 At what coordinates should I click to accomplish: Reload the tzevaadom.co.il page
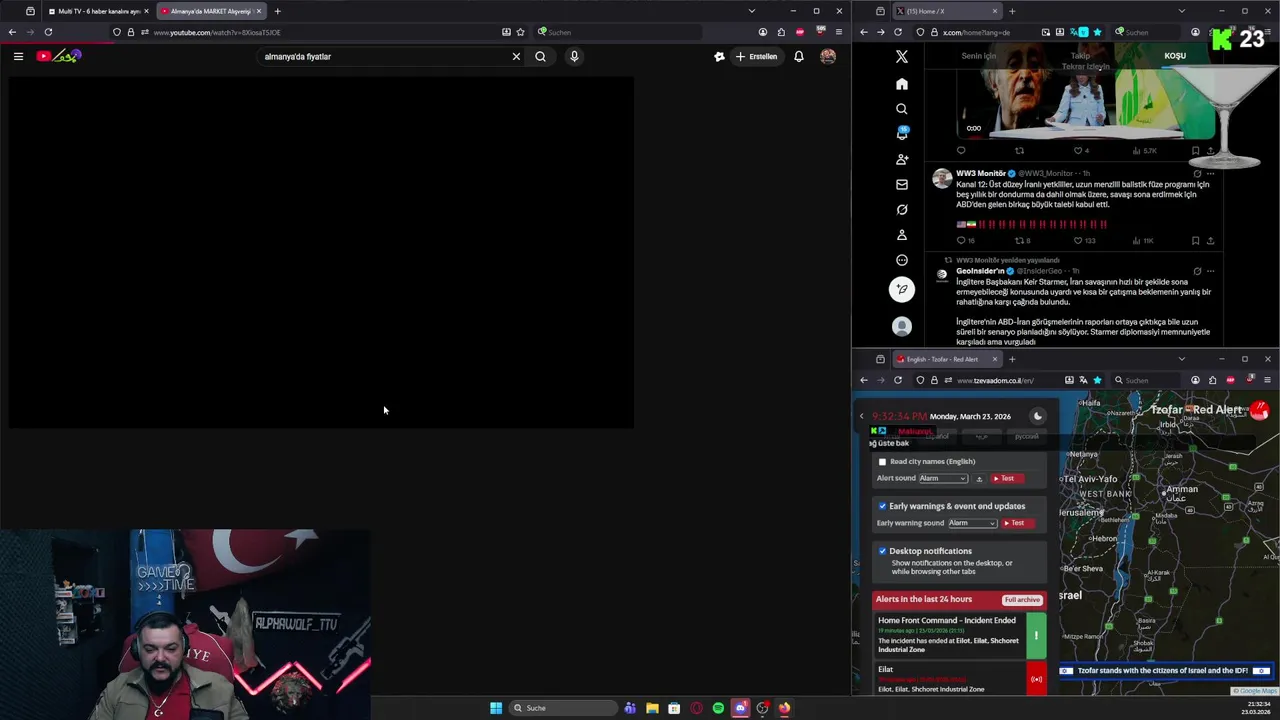coord(898,380)
